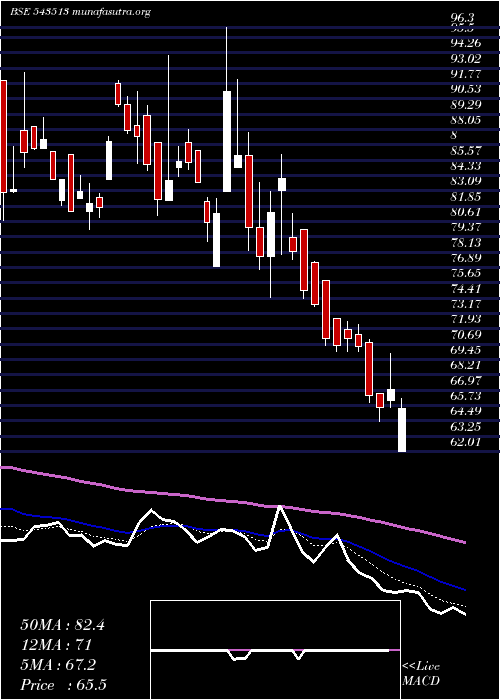Click the '12MA : 71' readout
Viewport: 500px width, 700px height.
56,645
